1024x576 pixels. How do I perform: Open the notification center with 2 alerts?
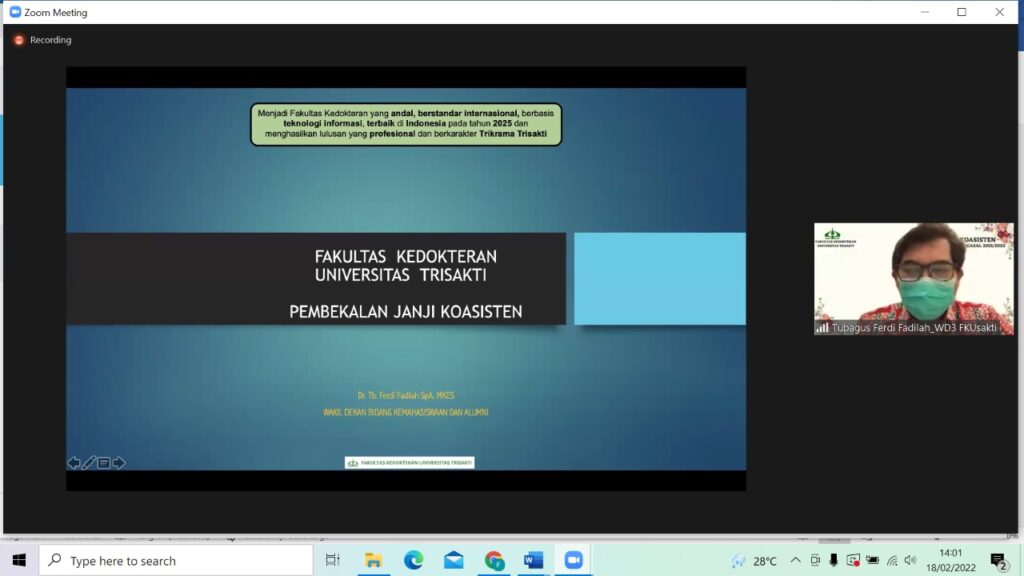(x=999, y=561)
